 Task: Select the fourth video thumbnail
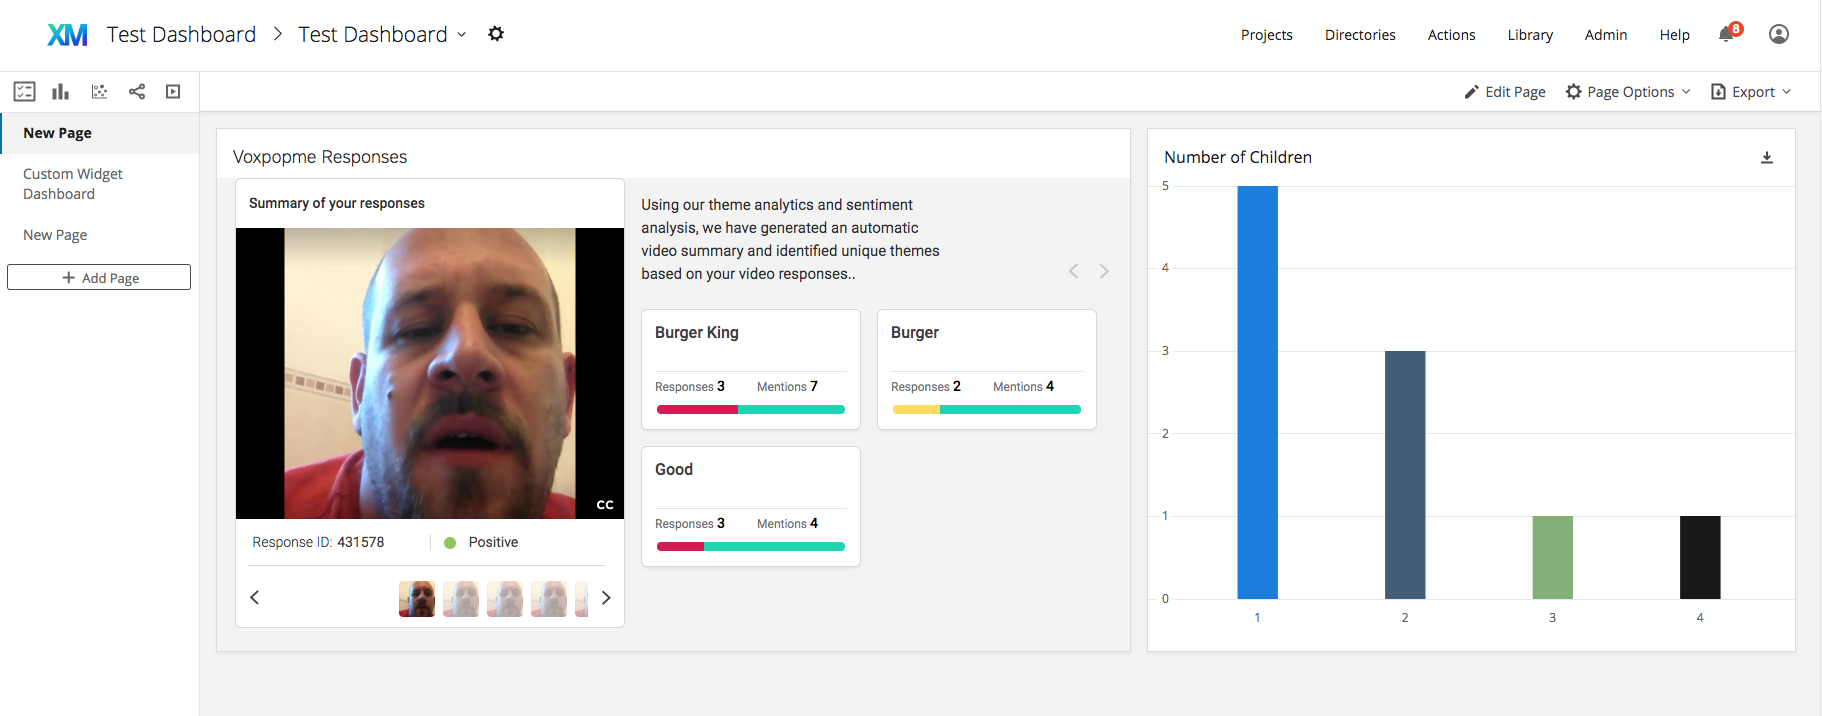click(549, 599)
